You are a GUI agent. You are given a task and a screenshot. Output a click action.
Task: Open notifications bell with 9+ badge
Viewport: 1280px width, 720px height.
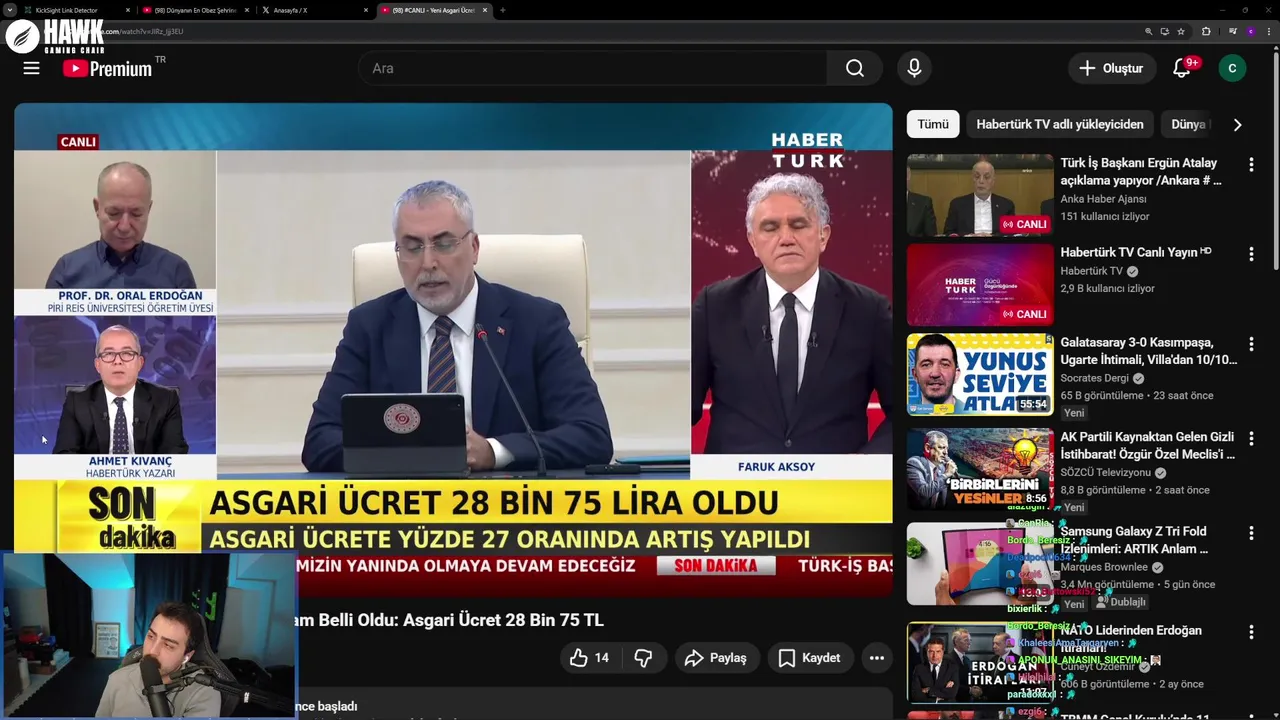1182,68
